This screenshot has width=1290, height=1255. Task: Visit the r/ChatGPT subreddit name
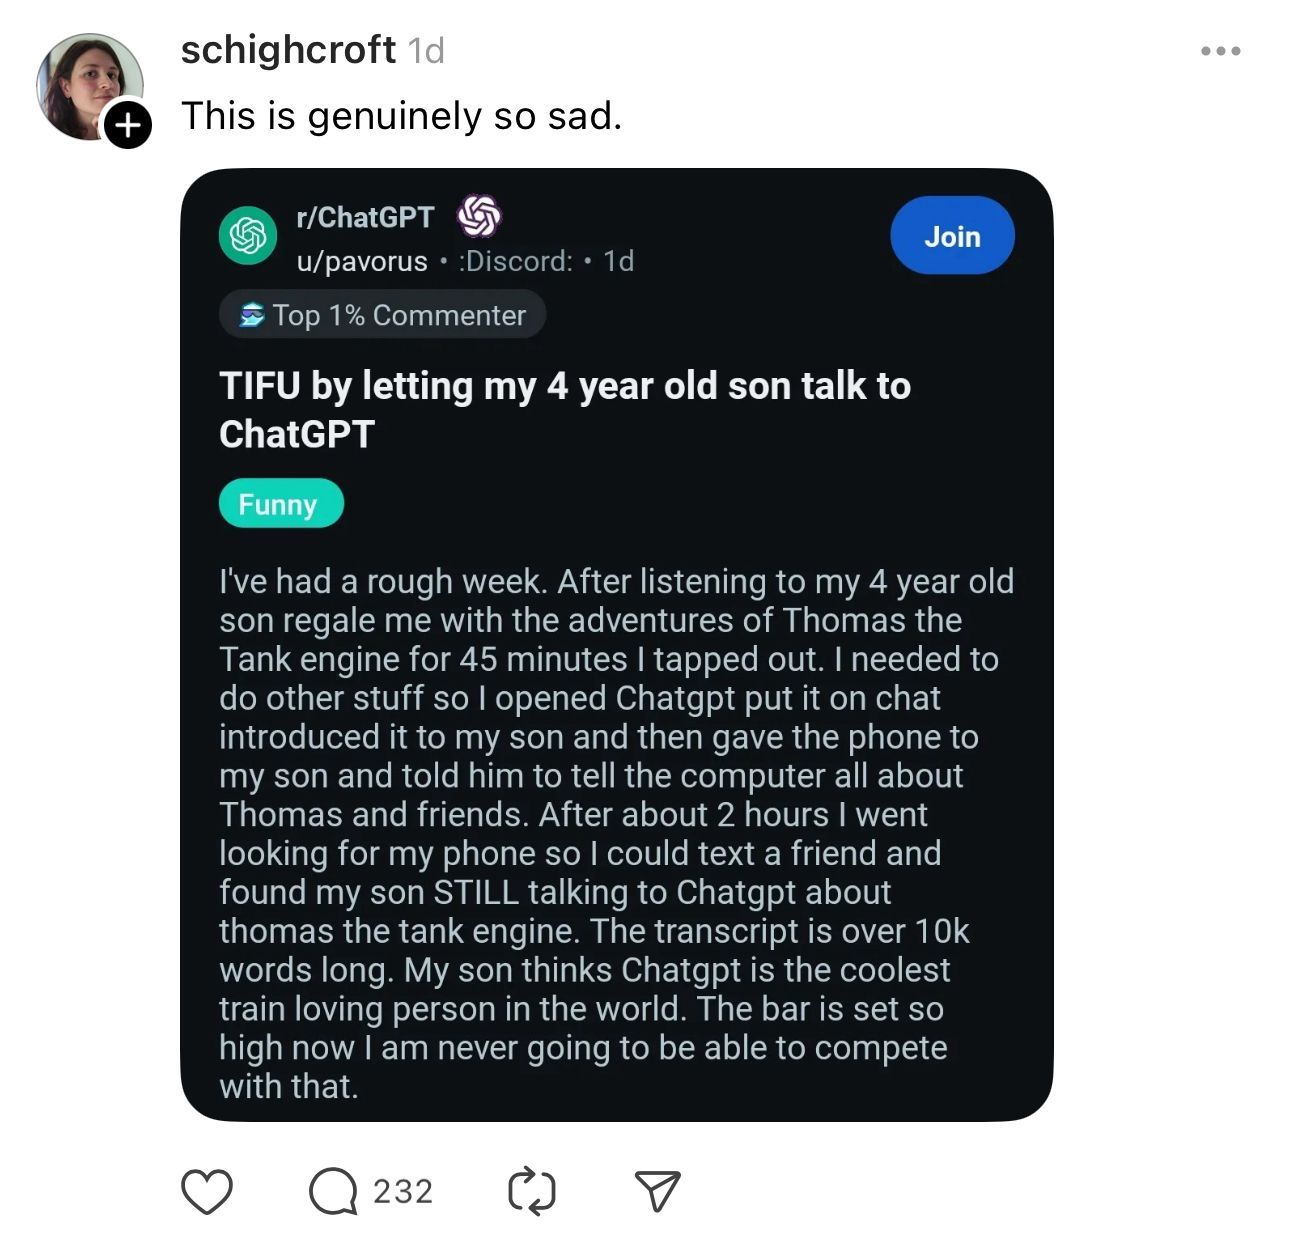click(365, 217)
